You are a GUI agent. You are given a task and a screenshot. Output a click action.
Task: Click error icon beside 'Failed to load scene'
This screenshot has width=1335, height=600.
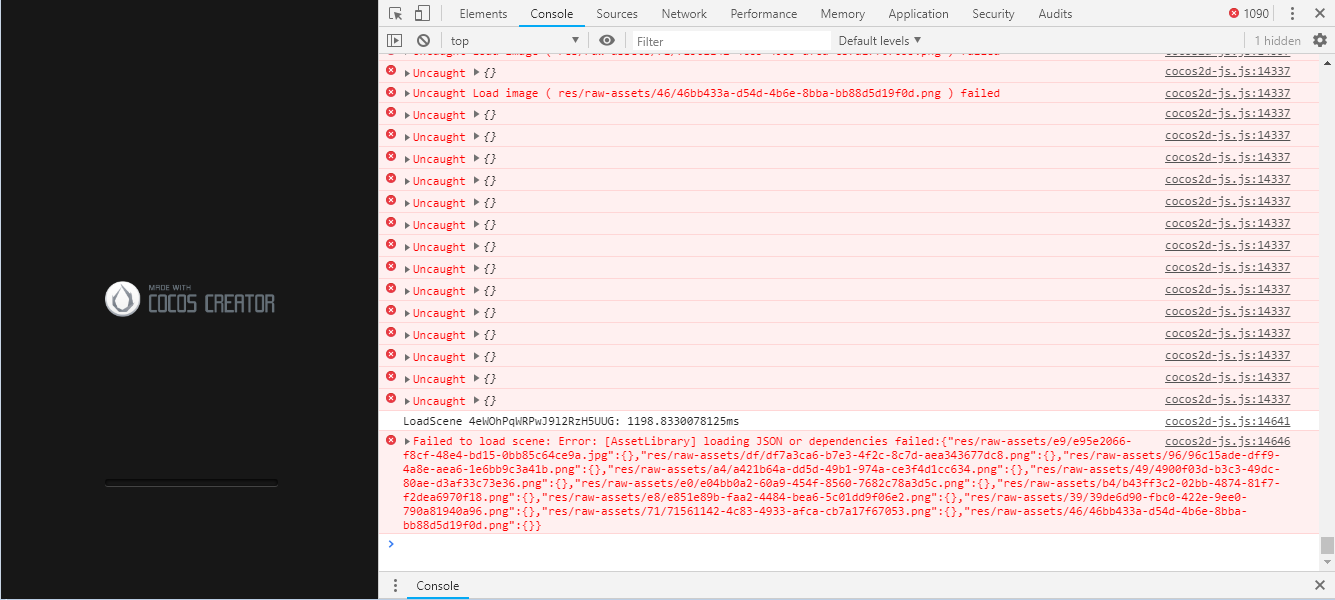tap(391, 440)
